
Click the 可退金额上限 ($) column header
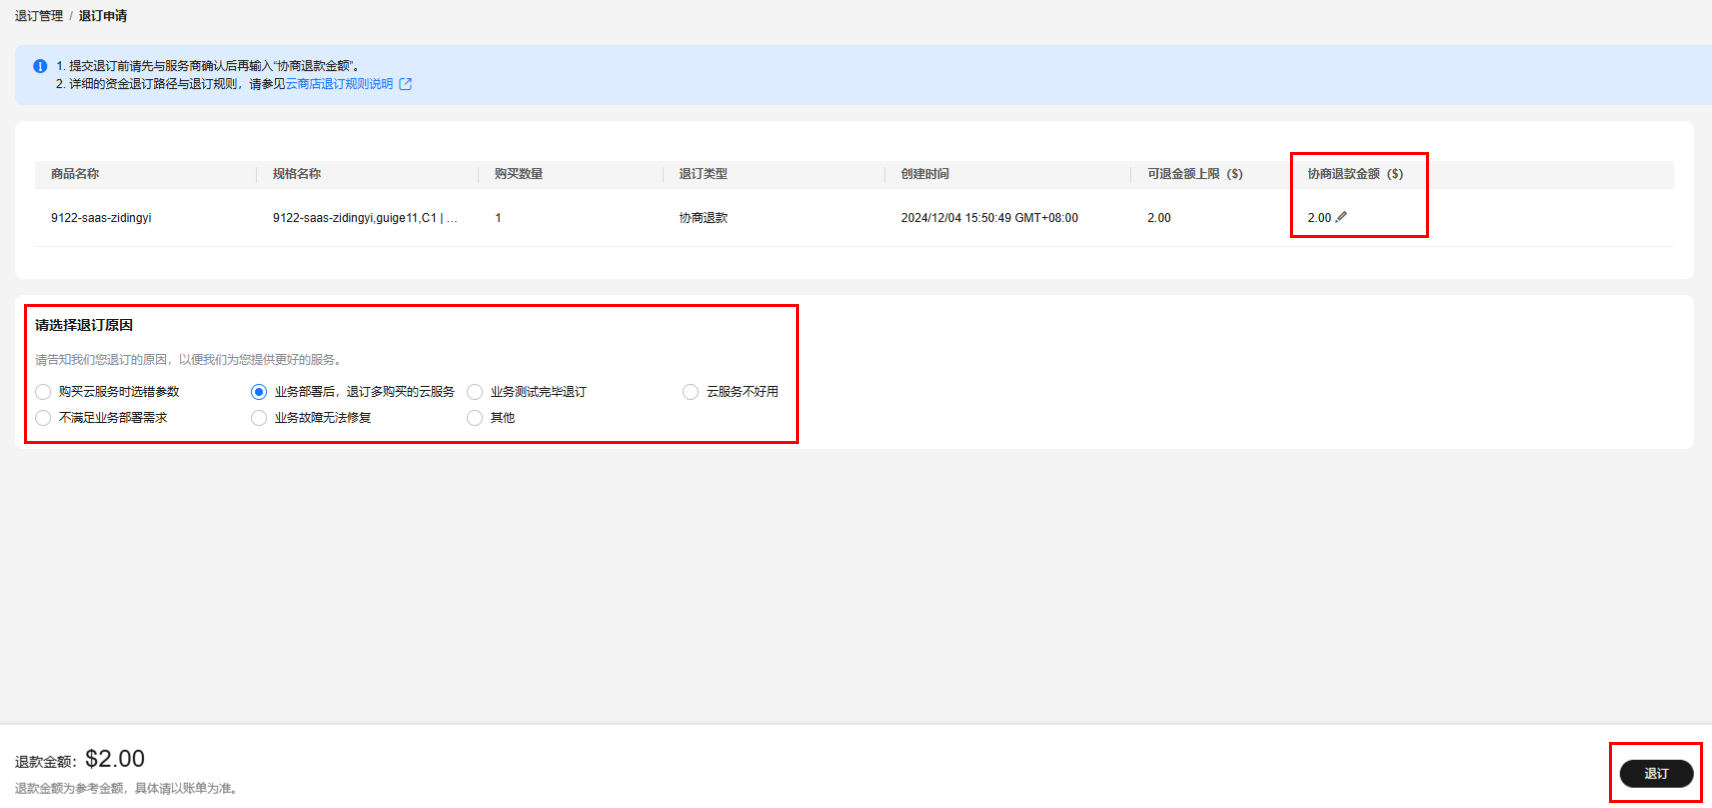[1195, 174]
